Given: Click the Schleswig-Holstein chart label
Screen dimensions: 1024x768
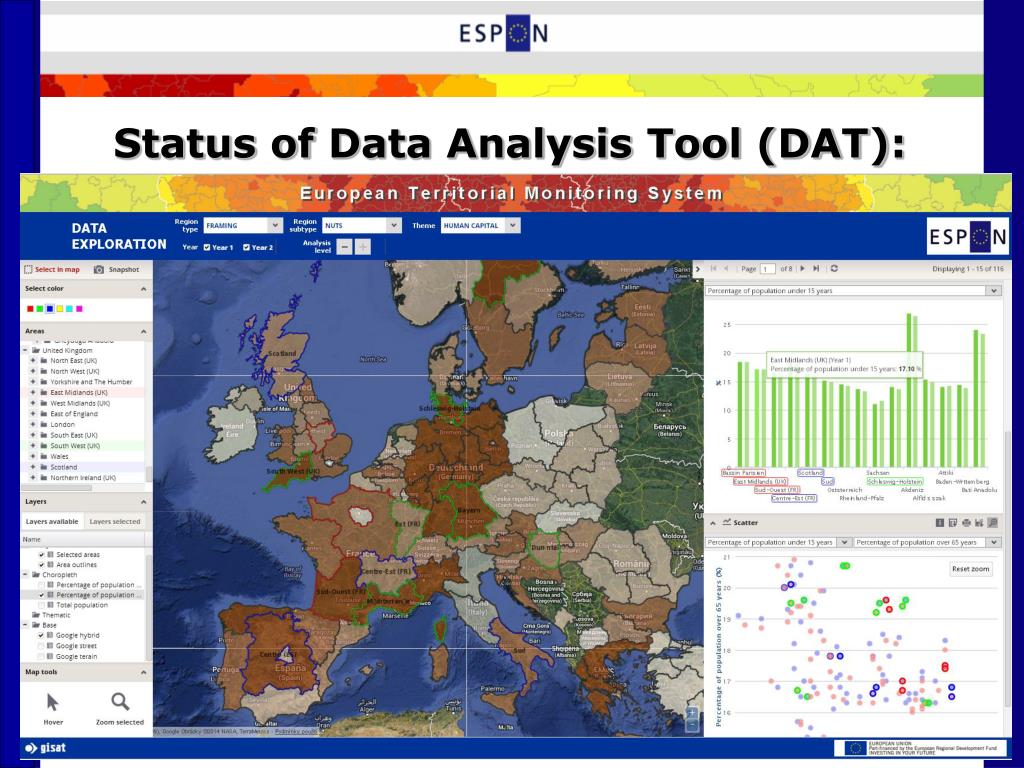Looking at the screenshot, I should click(x=895, y=481).
